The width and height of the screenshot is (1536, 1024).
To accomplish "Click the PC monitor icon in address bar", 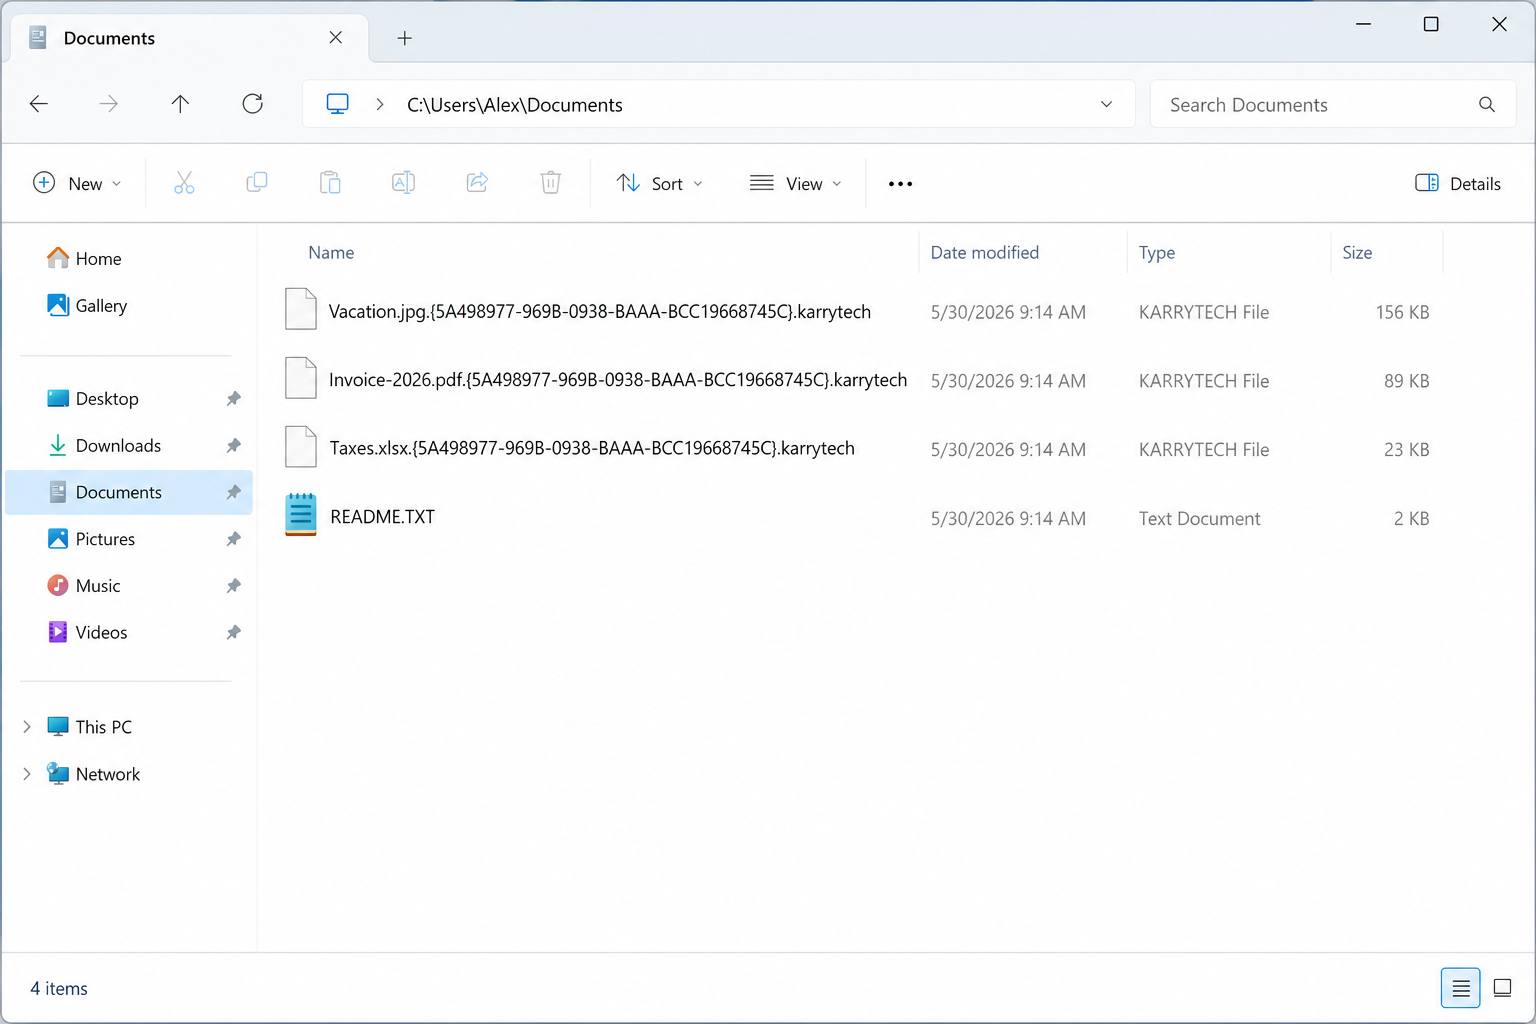I will tap(338, 104).
